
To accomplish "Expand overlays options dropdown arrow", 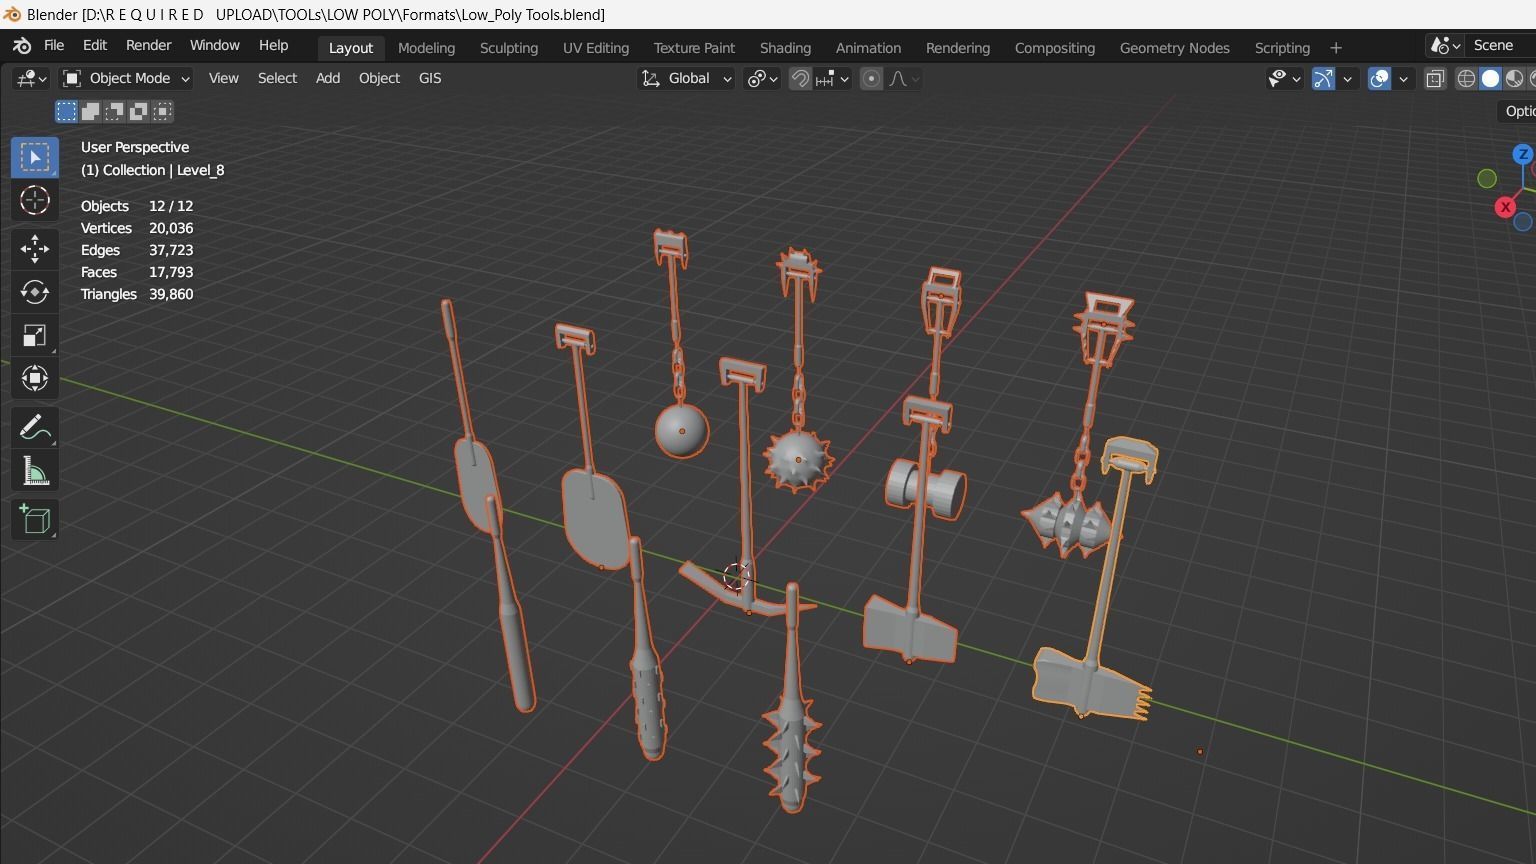I will tap(1403, 78).
